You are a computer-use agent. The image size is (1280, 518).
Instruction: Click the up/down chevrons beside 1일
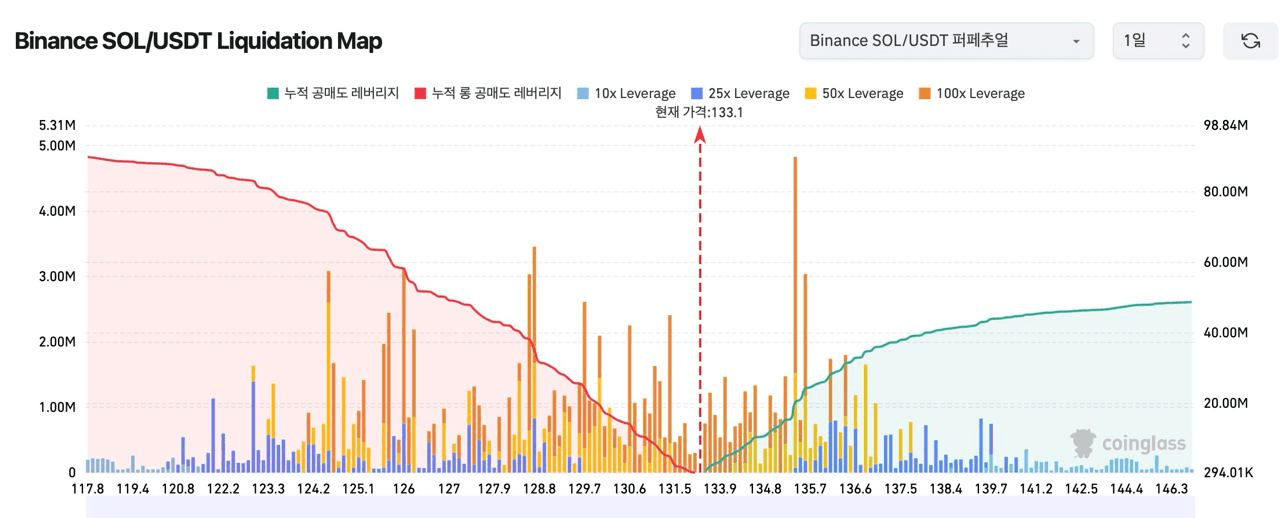point(1186,41)
